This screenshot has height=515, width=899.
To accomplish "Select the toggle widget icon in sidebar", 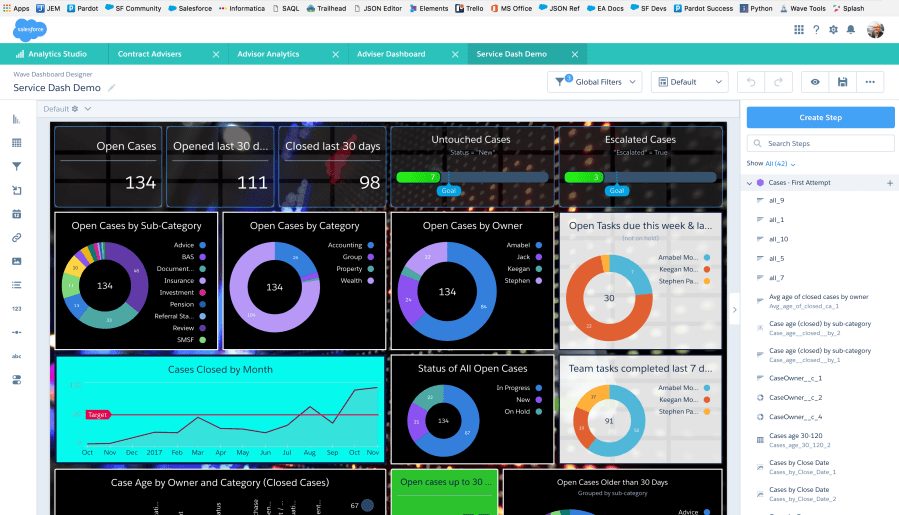I will (17, 380).
